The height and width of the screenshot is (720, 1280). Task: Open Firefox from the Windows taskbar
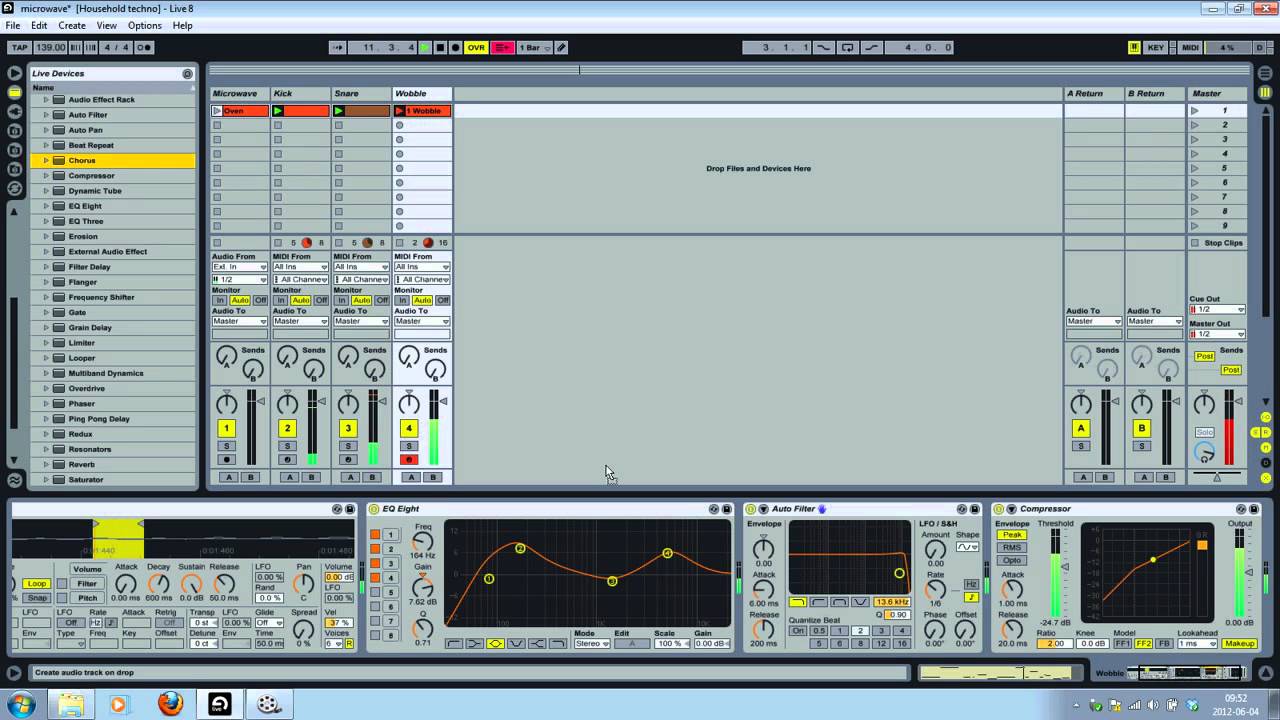[170, 704]
